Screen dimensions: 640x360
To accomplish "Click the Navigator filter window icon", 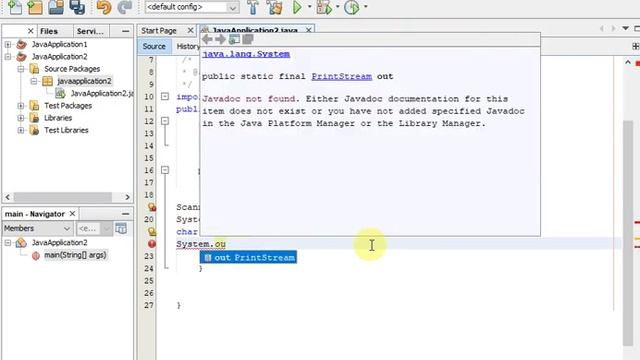I will point(121,228).
